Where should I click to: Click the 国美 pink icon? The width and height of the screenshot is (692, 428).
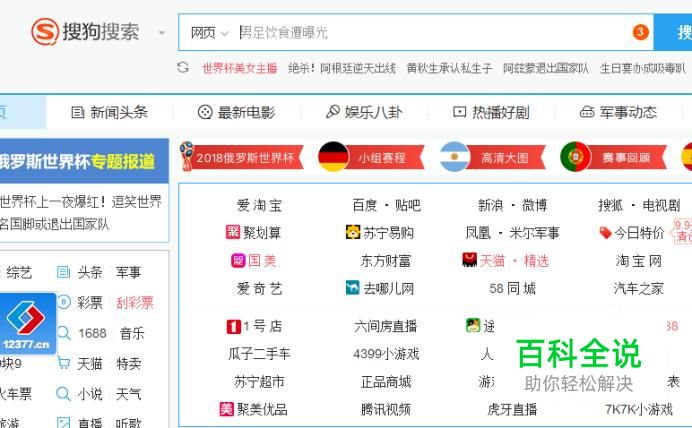[x=238, y=260]
